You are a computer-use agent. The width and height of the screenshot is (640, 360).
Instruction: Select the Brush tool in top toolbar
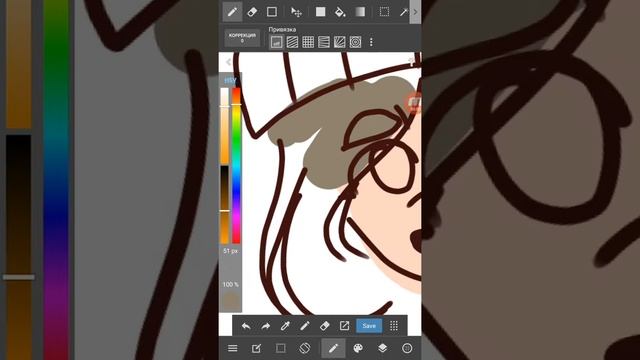[x=232, y=12]
